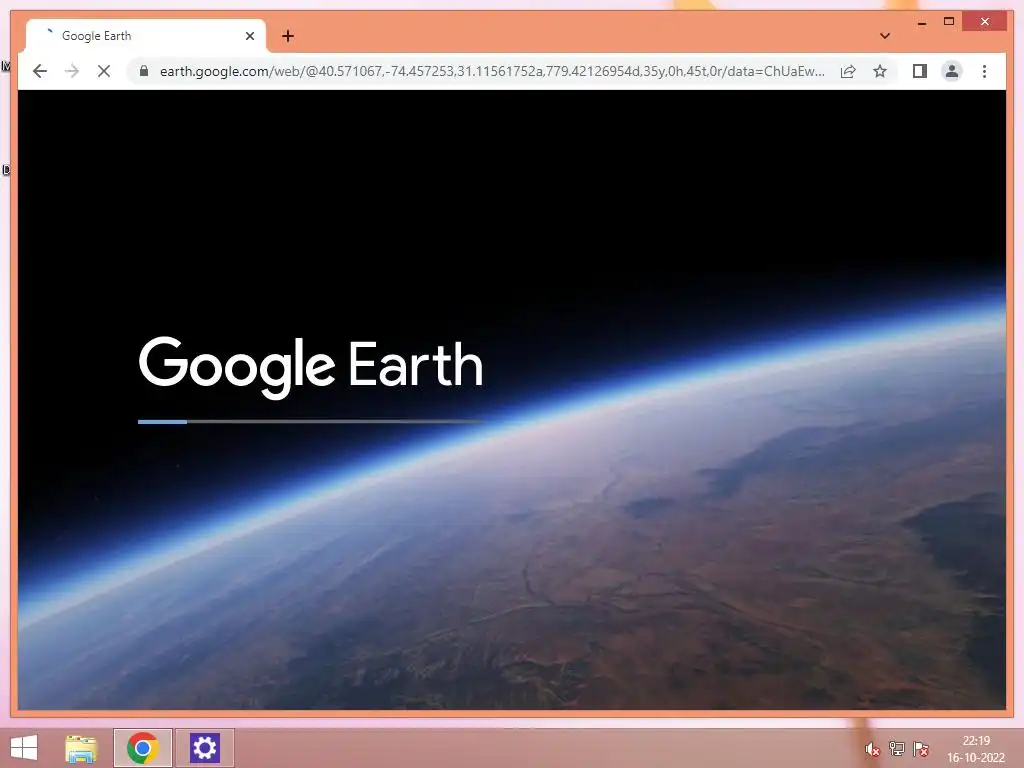Viewport: 1024px width, 768px height.
Task: Open the gear settings app in taskbar
Action: (x=204, y=748)
